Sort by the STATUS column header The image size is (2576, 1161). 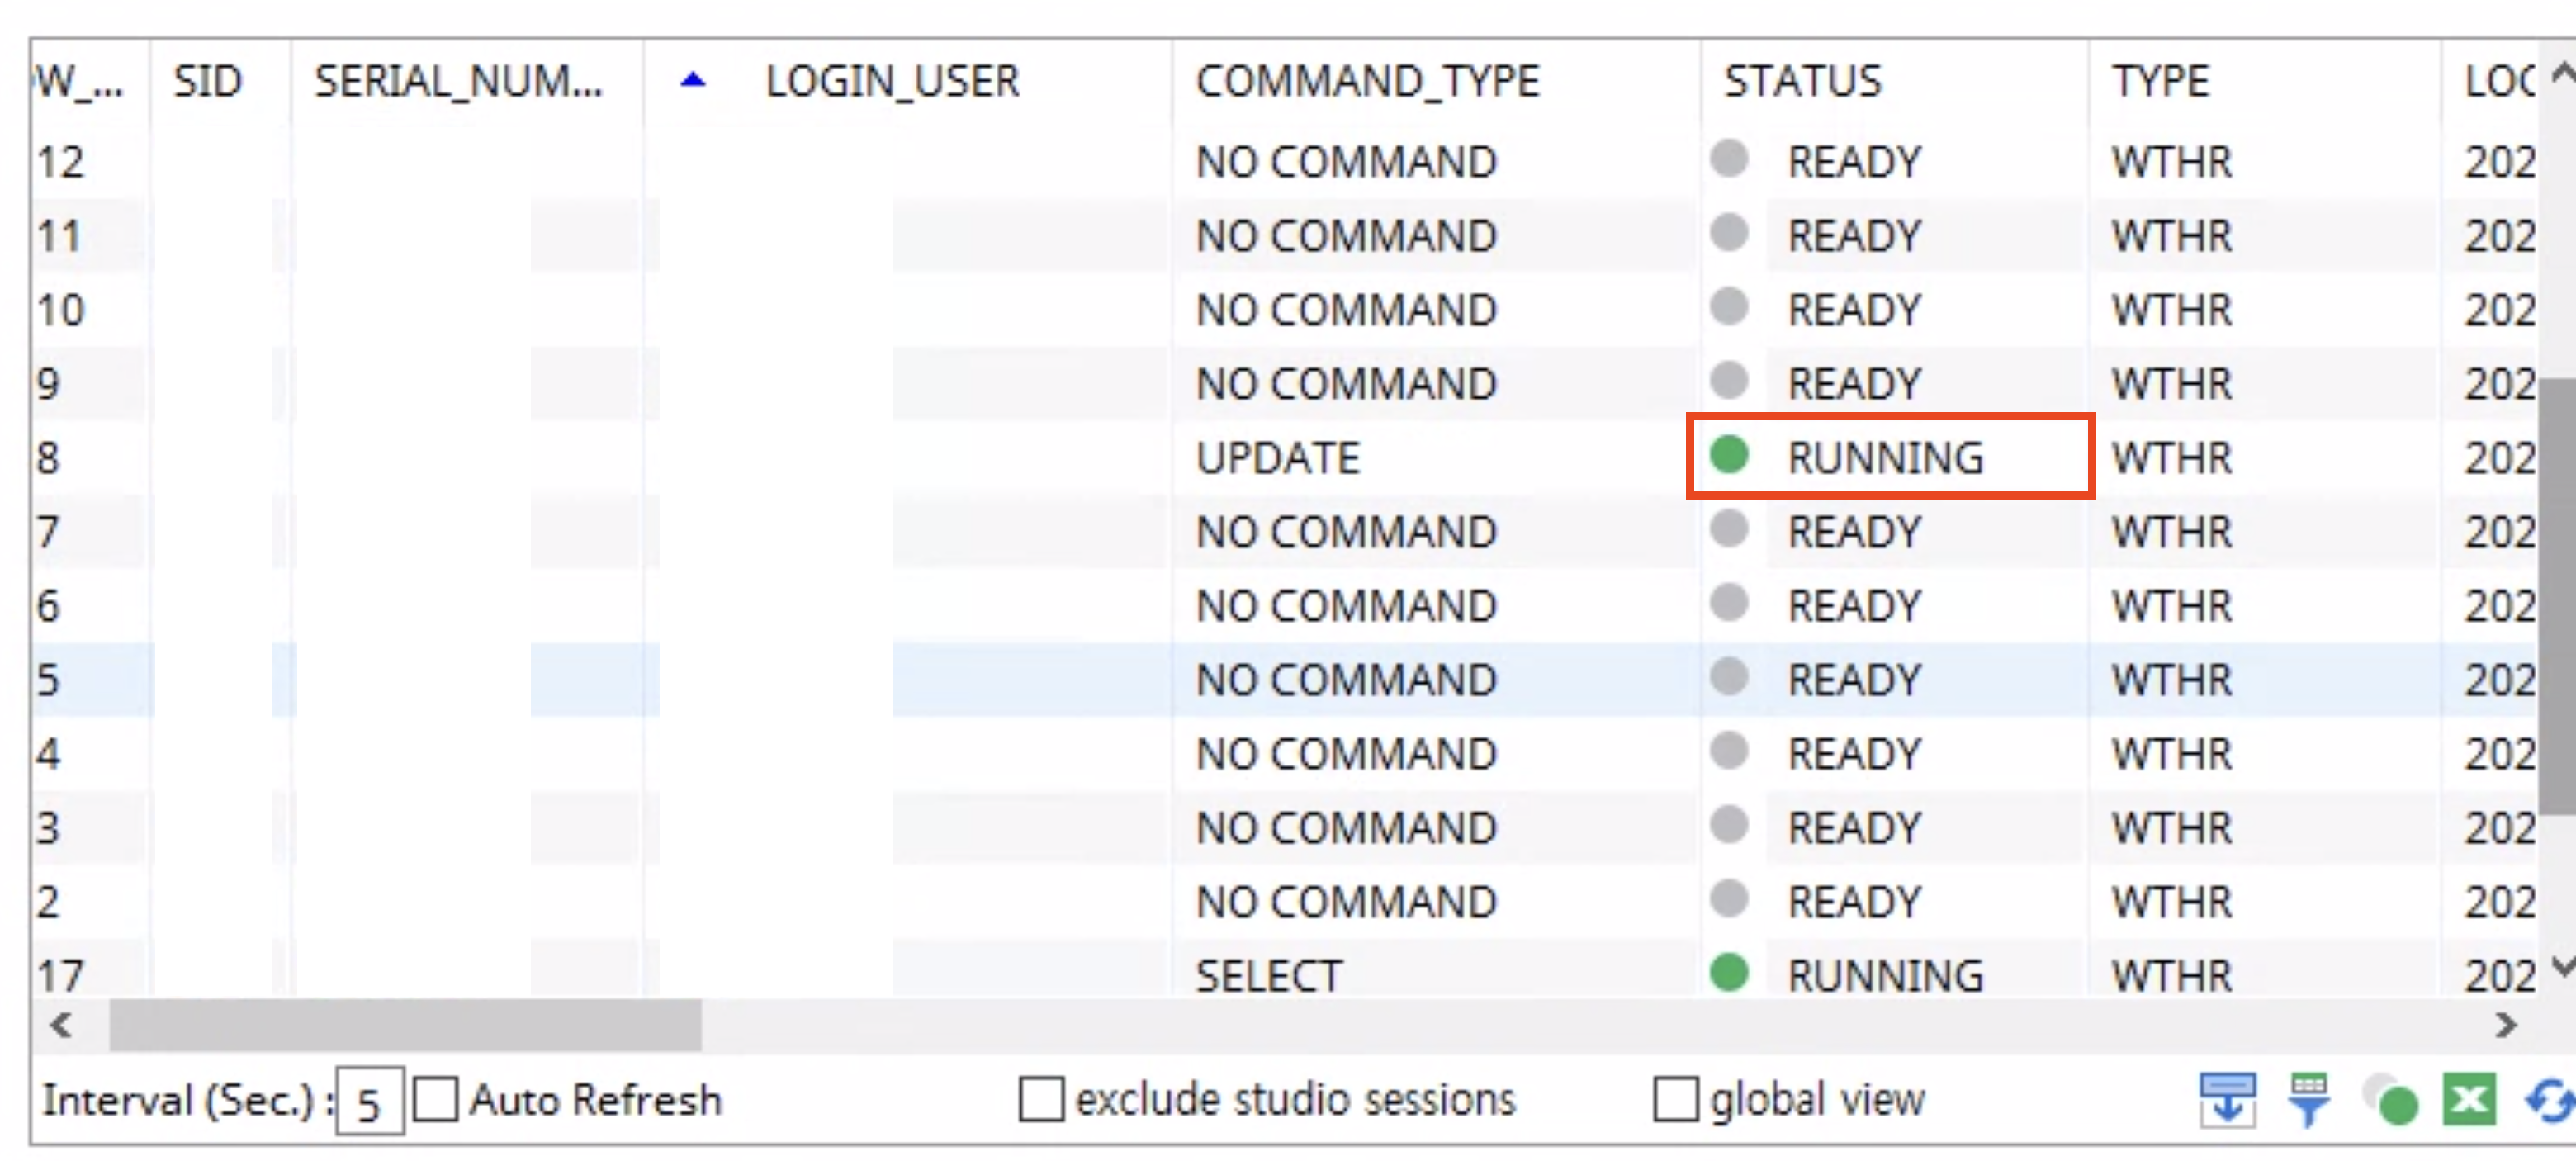(x=1802, y=81)
